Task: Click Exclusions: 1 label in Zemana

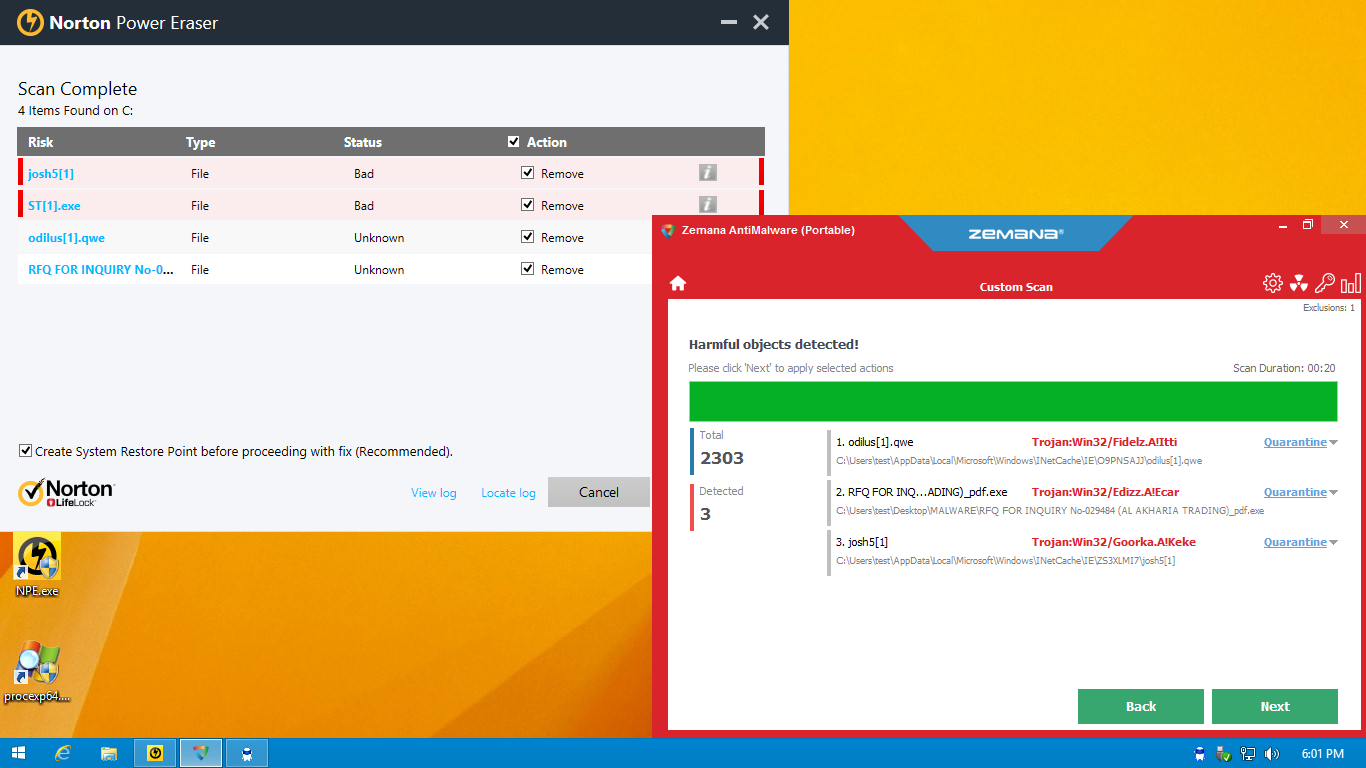Action: pyautogui.click(x=1329, y=308)
